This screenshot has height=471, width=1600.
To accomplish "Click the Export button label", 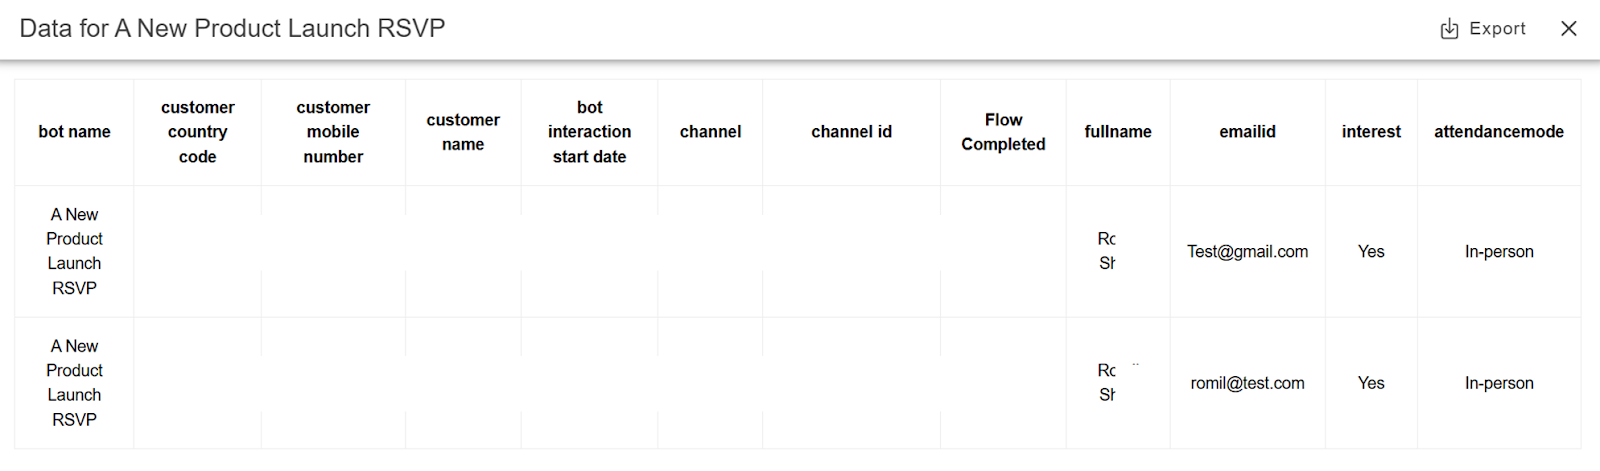I will 1497,29.
